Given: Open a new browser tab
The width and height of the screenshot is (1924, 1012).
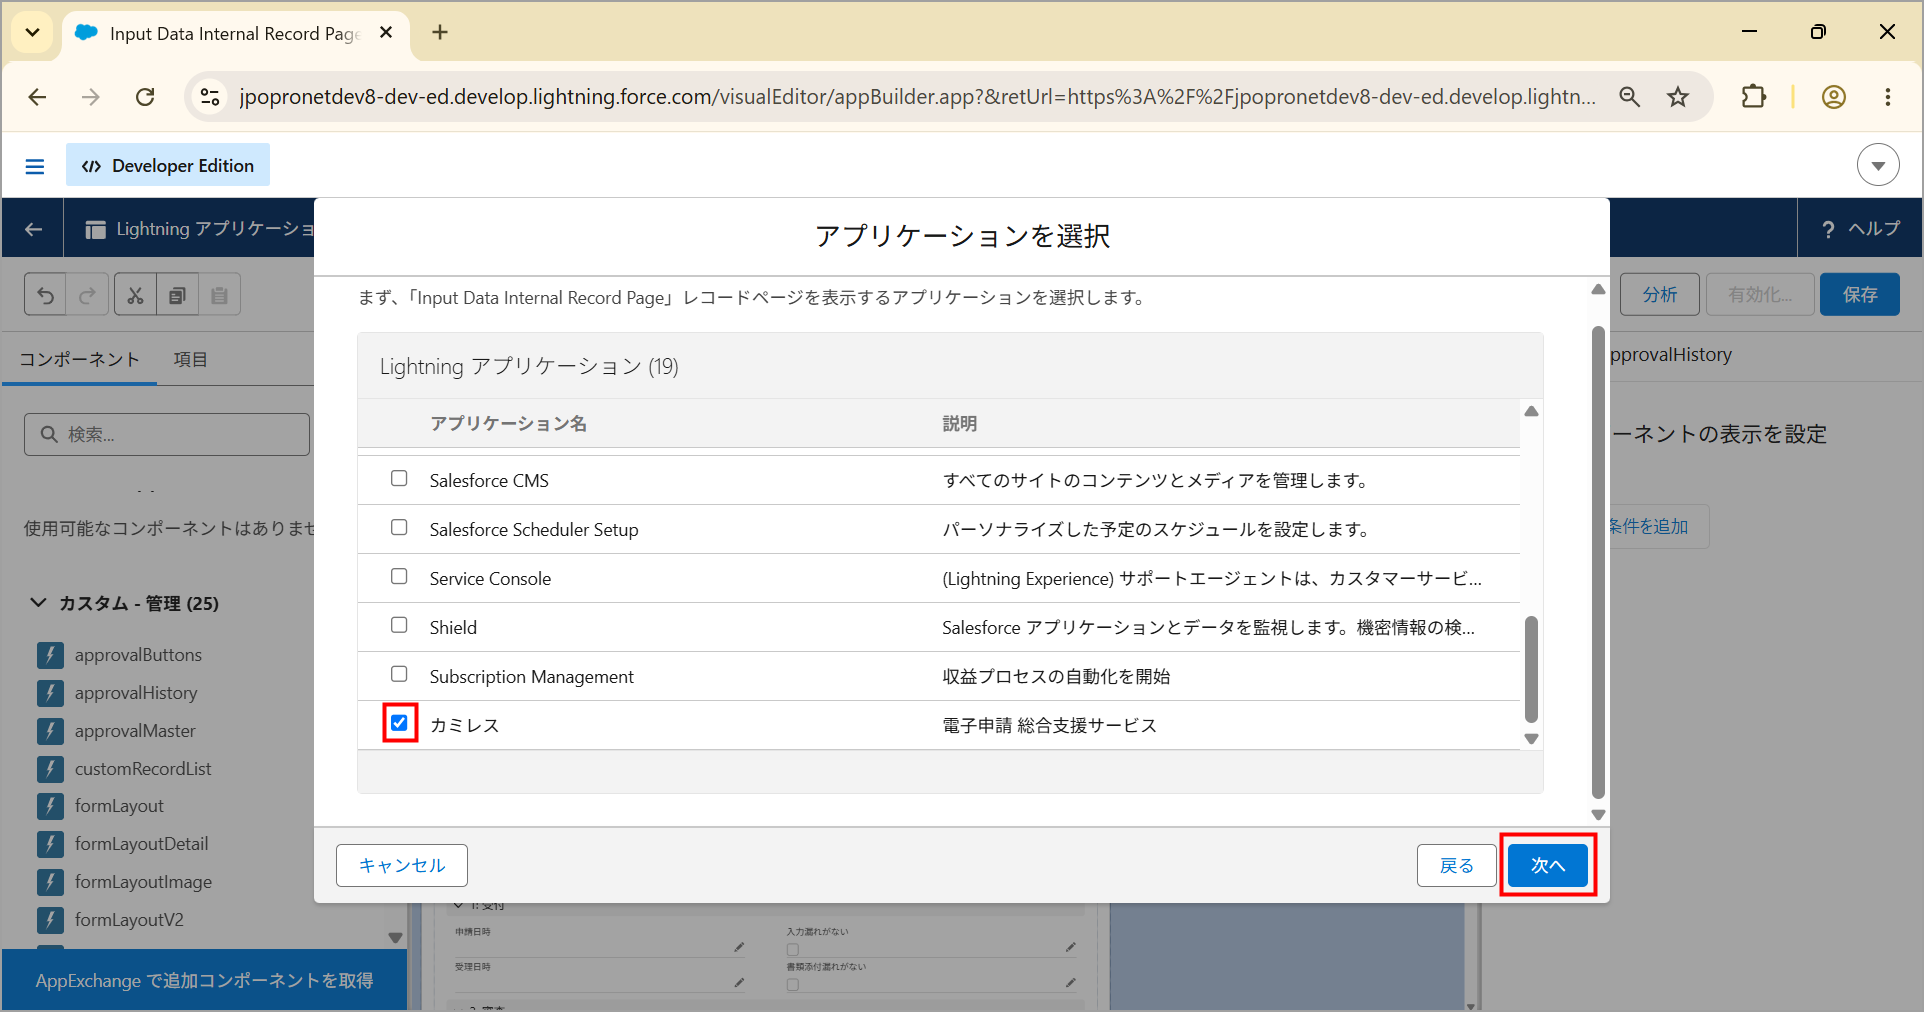Looking at the screenshot, I should 440,33.
